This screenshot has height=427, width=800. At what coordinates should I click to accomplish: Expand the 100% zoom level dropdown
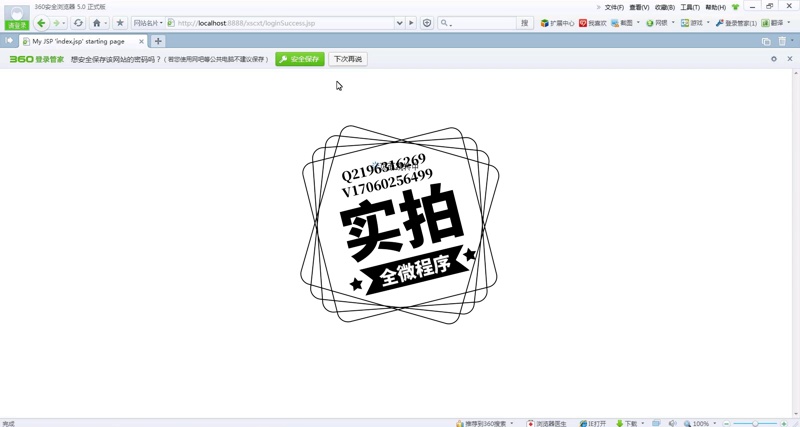click(715, 423)
